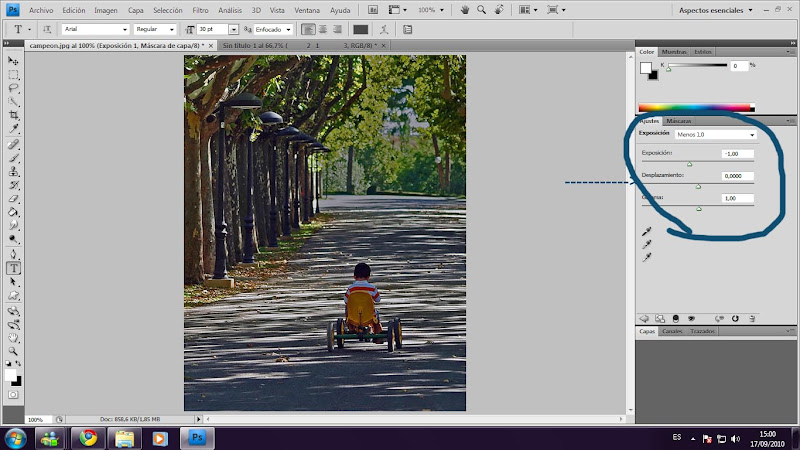The height and width of the screenshot is (450, 800).
Task: Expand the Enfocado anti-aliasing dropdown
Action: coord(273,30)
